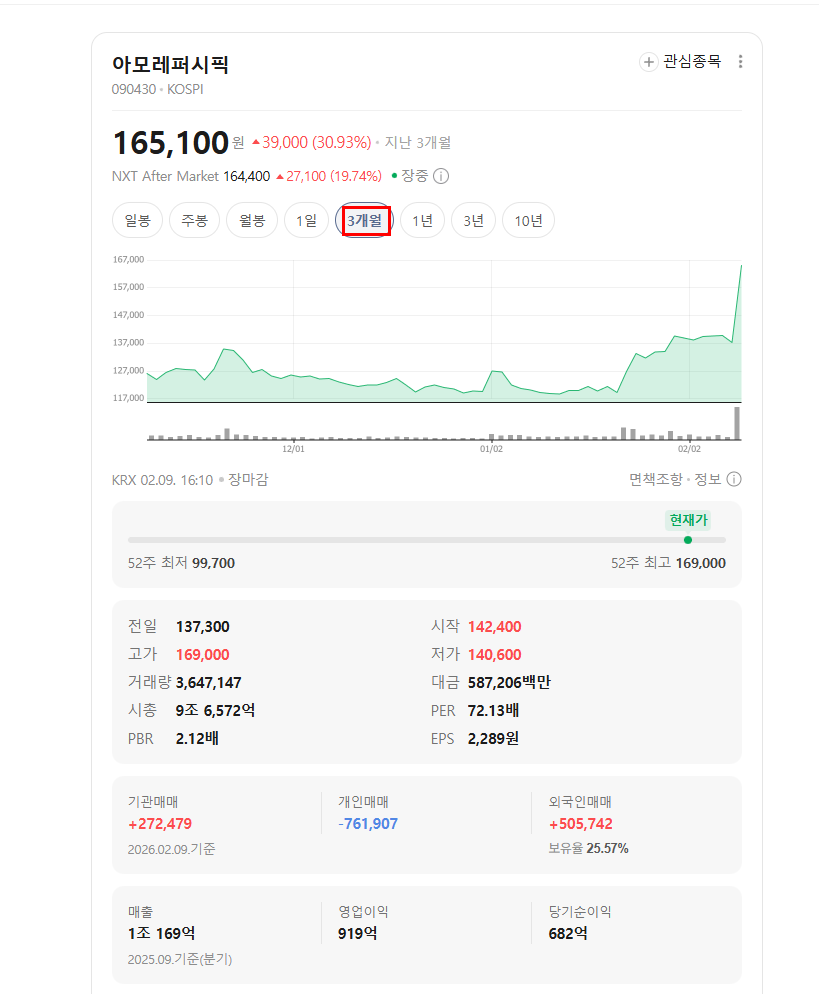Click the 시총 9조 6,572억 value
819x994 pixels.
coord(216,711)
